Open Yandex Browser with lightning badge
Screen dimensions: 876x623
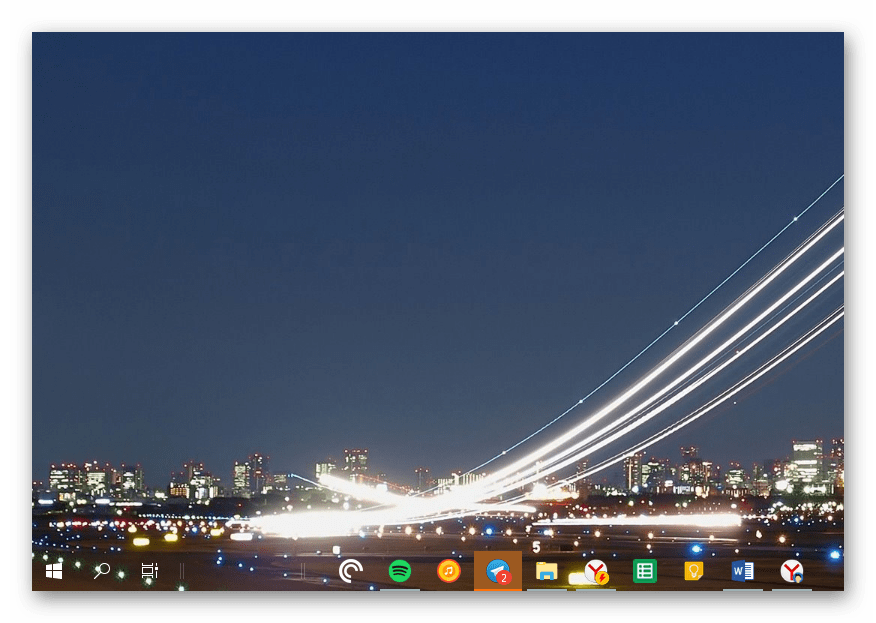click(x=596, y=571)
